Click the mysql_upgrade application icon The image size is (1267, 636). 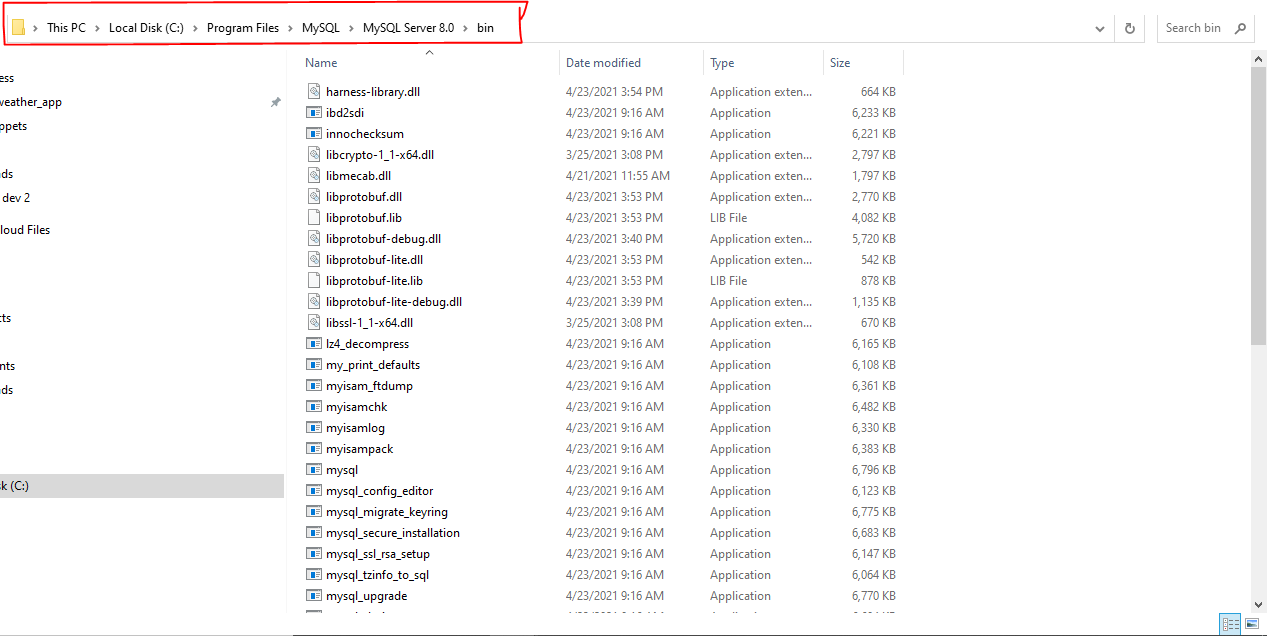coord(313,596)
